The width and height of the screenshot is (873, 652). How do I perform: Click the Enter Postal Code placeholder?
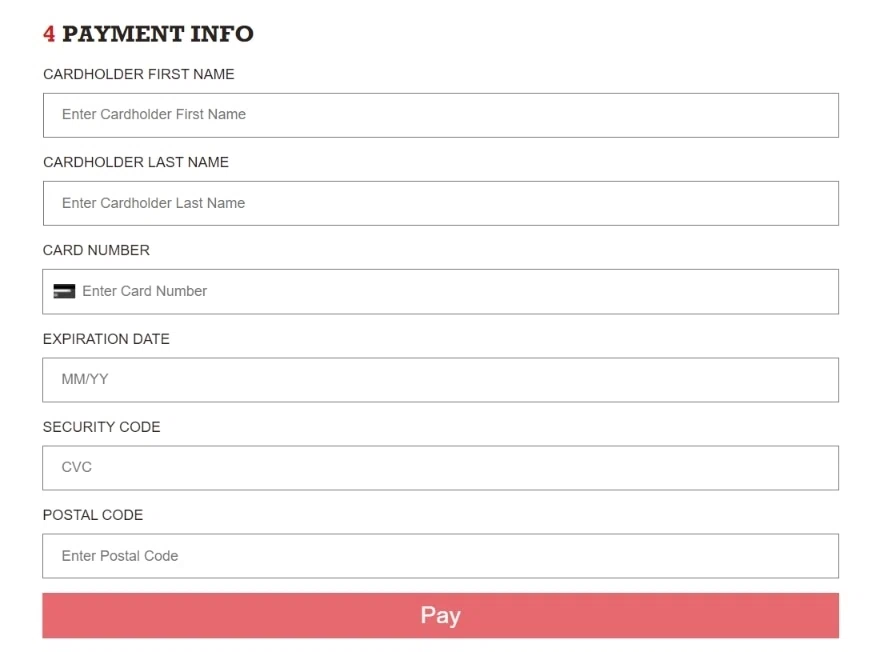pyautogui.click(x=120, y=556)
